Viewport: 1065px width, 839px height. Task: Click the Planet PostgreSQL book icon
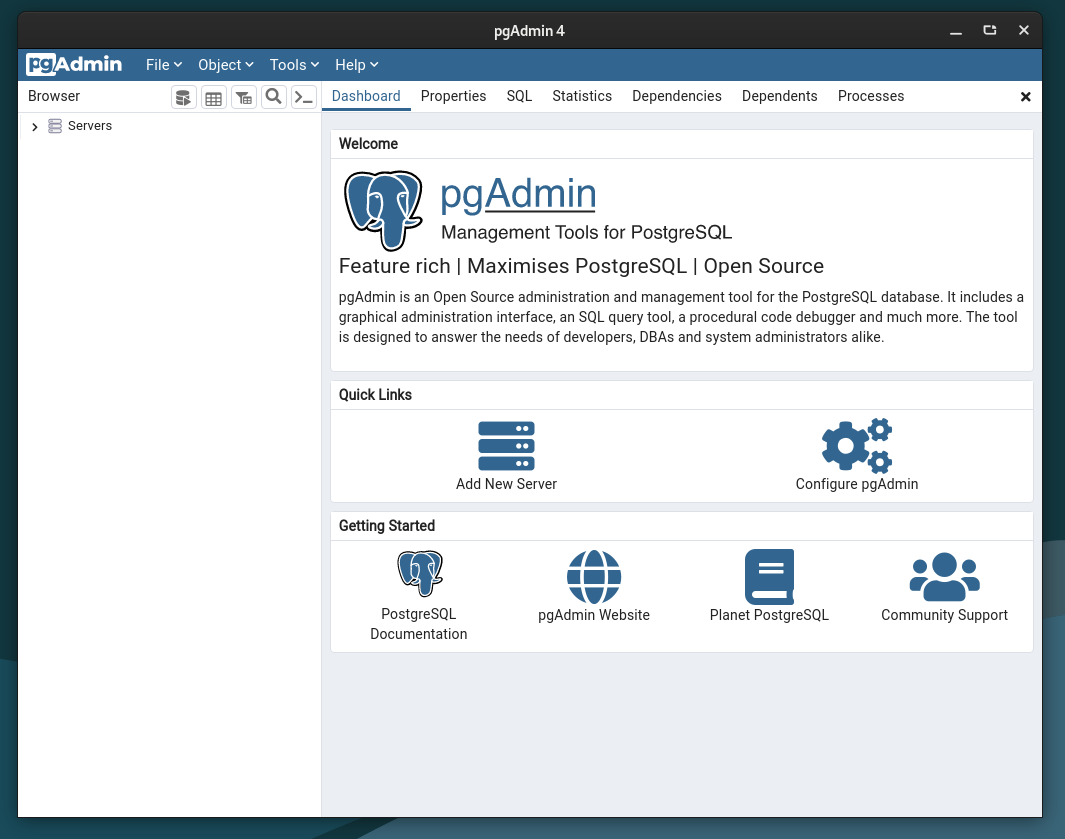pos(769,577)
